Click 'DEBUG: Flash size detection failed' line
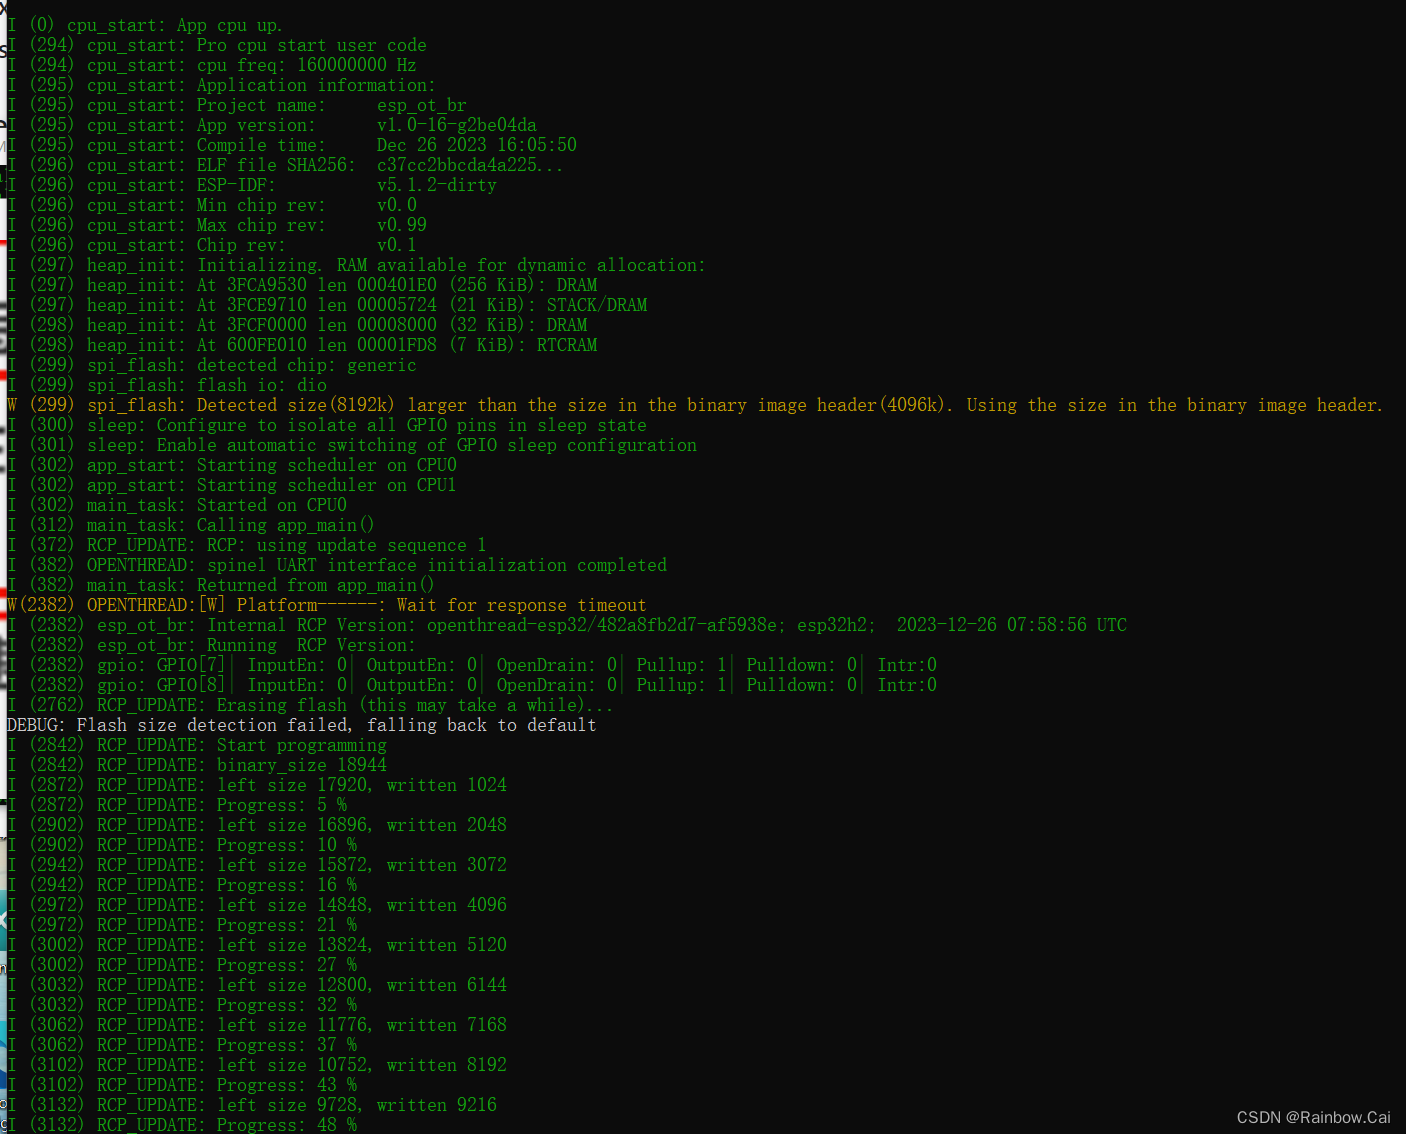1406x1134 pixels. pyautogui.click(x=302, y=725)
